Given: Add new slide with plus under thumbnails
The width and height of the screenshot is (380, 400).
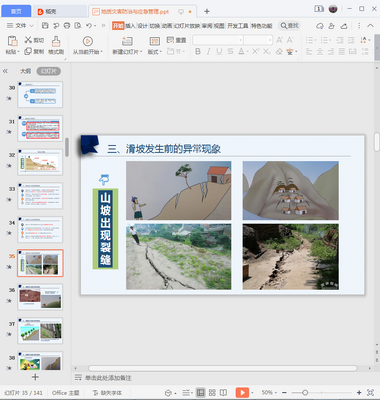Looking at the screenshot, I should coord(35,377).
